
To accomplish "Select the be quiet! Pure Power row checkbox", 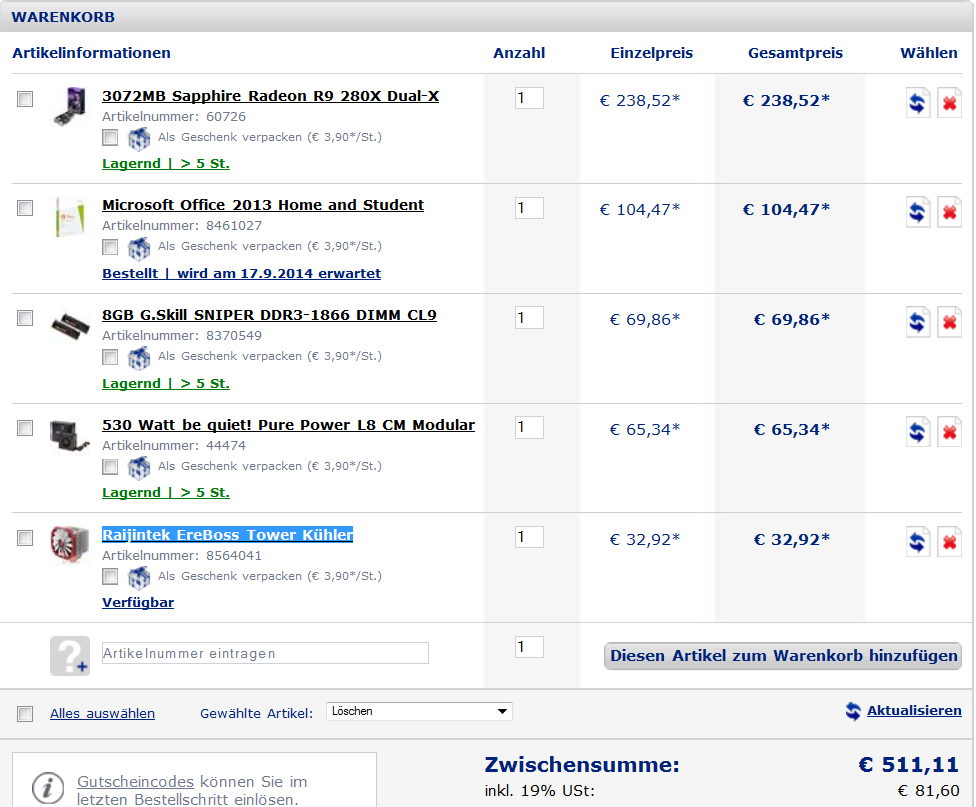I will click(x=25, y=428).
